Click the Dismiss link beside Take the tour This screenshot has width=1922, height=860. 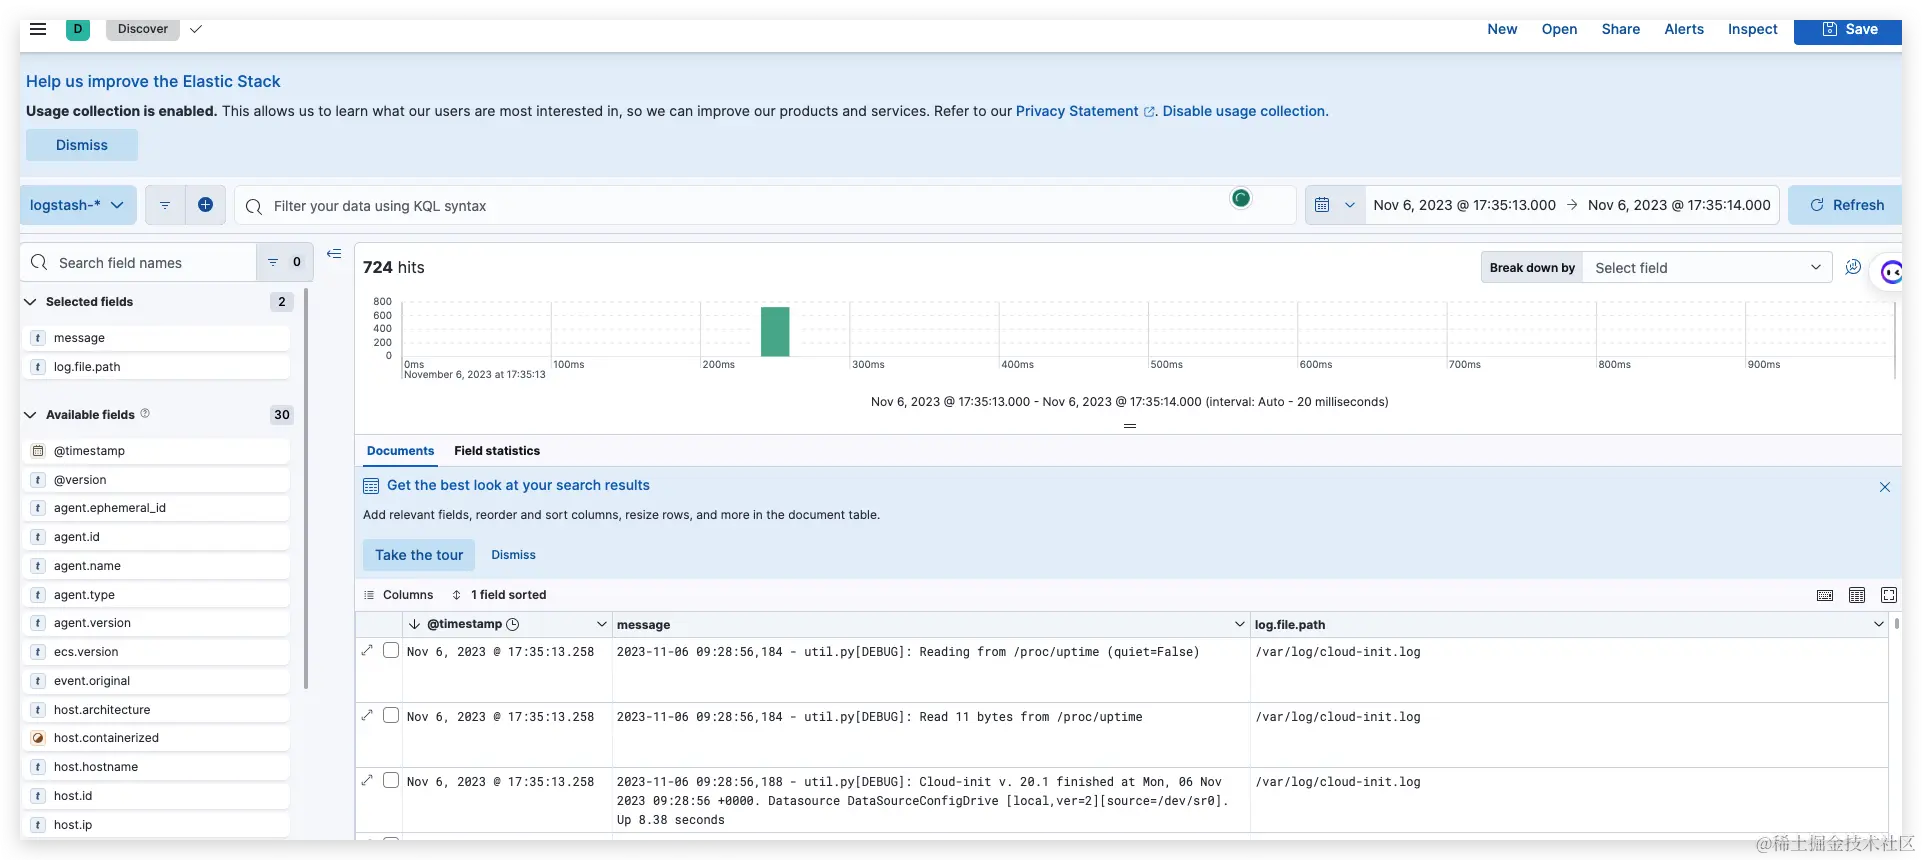513,555
